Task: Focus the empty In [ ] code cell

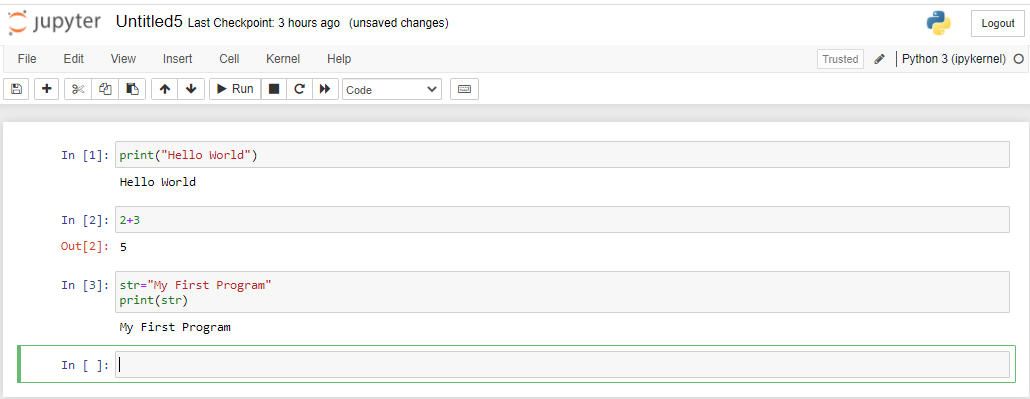Action: pyautogui.click(x=562, y=365)
